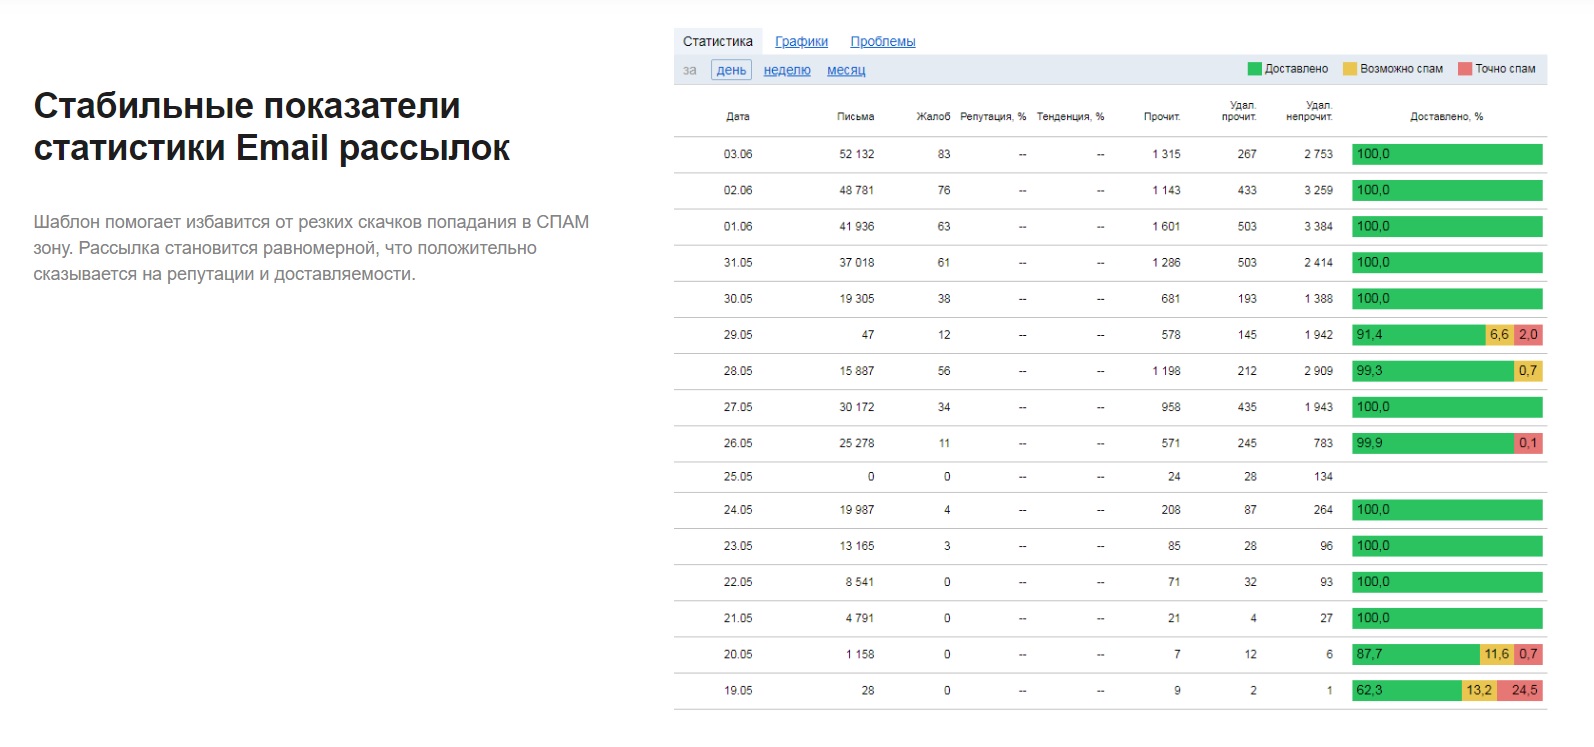Click the yellow 11,6 possible spam segment
This screenshot has height=747, width=1594.
[1497, 654]
